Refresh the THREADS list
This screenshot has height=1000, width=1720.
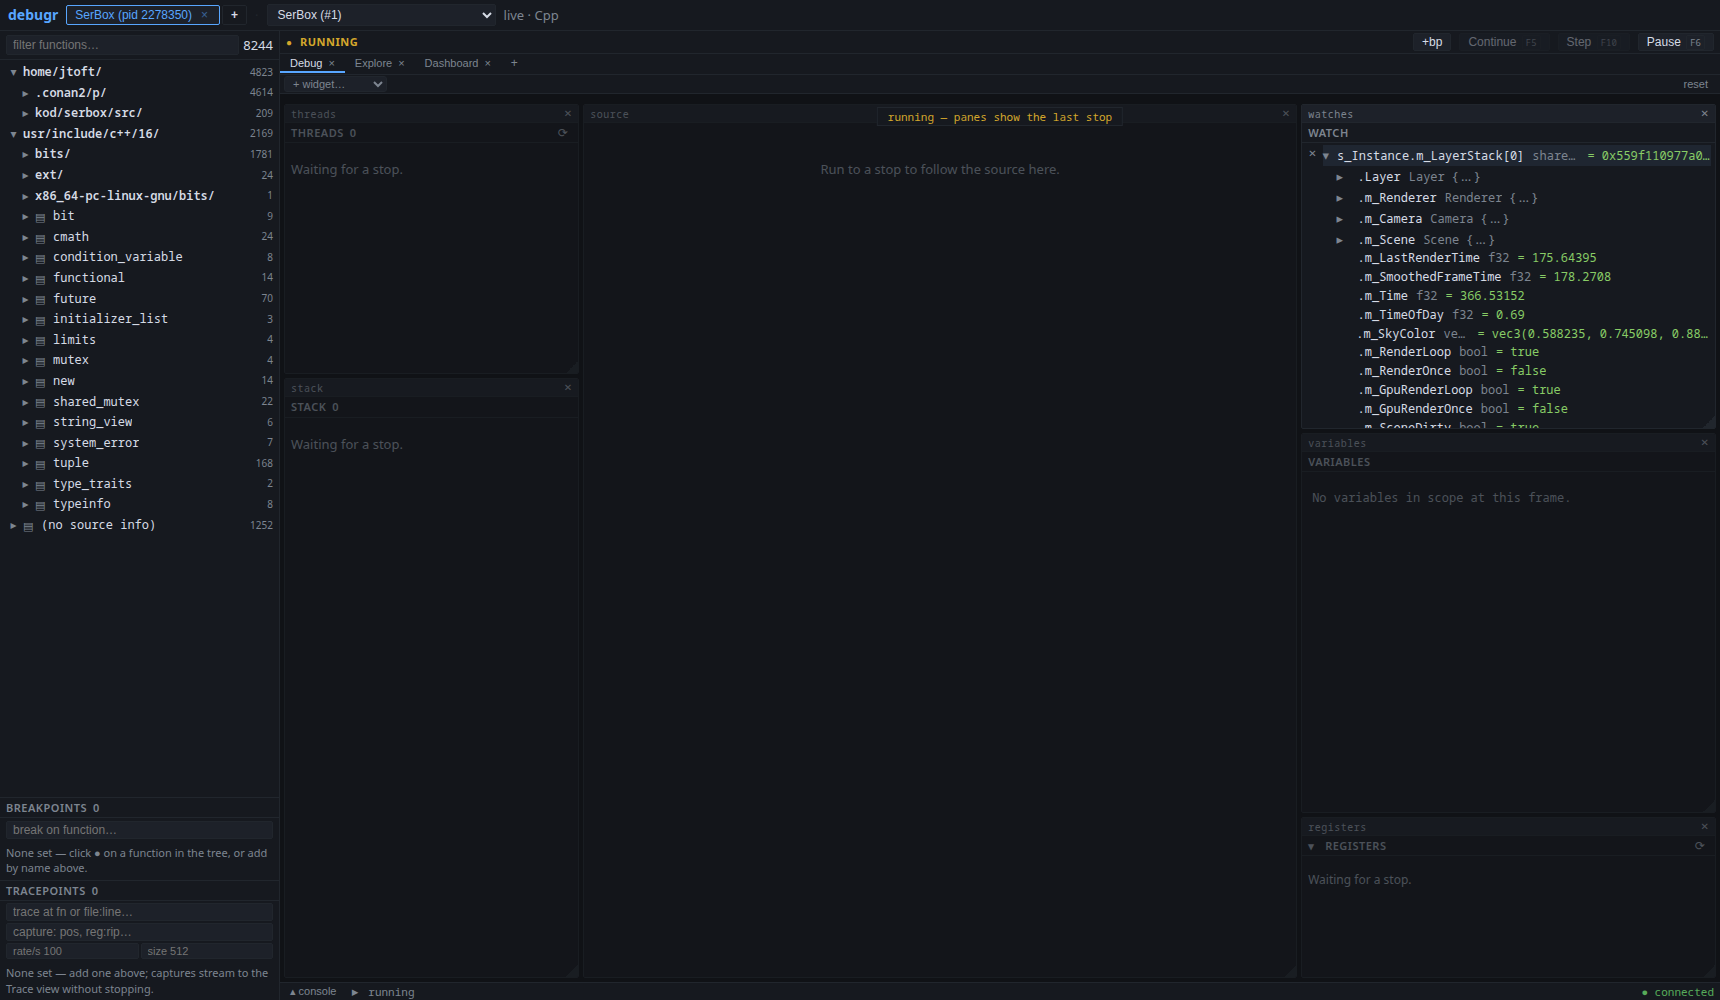[562, 133]
